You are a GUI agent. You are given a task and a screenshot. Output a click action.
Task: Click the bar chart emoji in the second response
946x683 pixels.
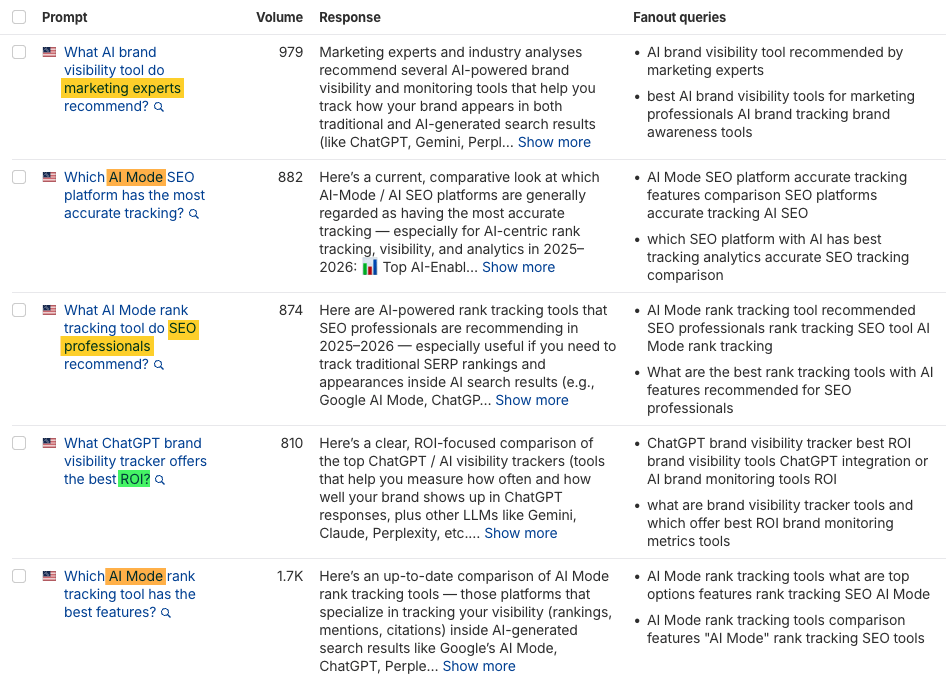[x=372, y=267]
